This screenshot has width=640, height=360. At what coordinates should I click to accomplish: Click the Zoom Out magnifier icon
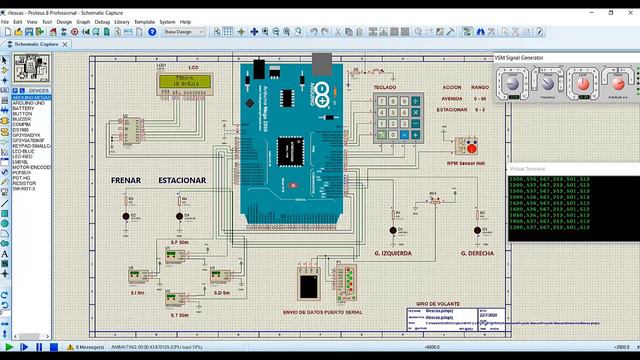pos(276,32)
